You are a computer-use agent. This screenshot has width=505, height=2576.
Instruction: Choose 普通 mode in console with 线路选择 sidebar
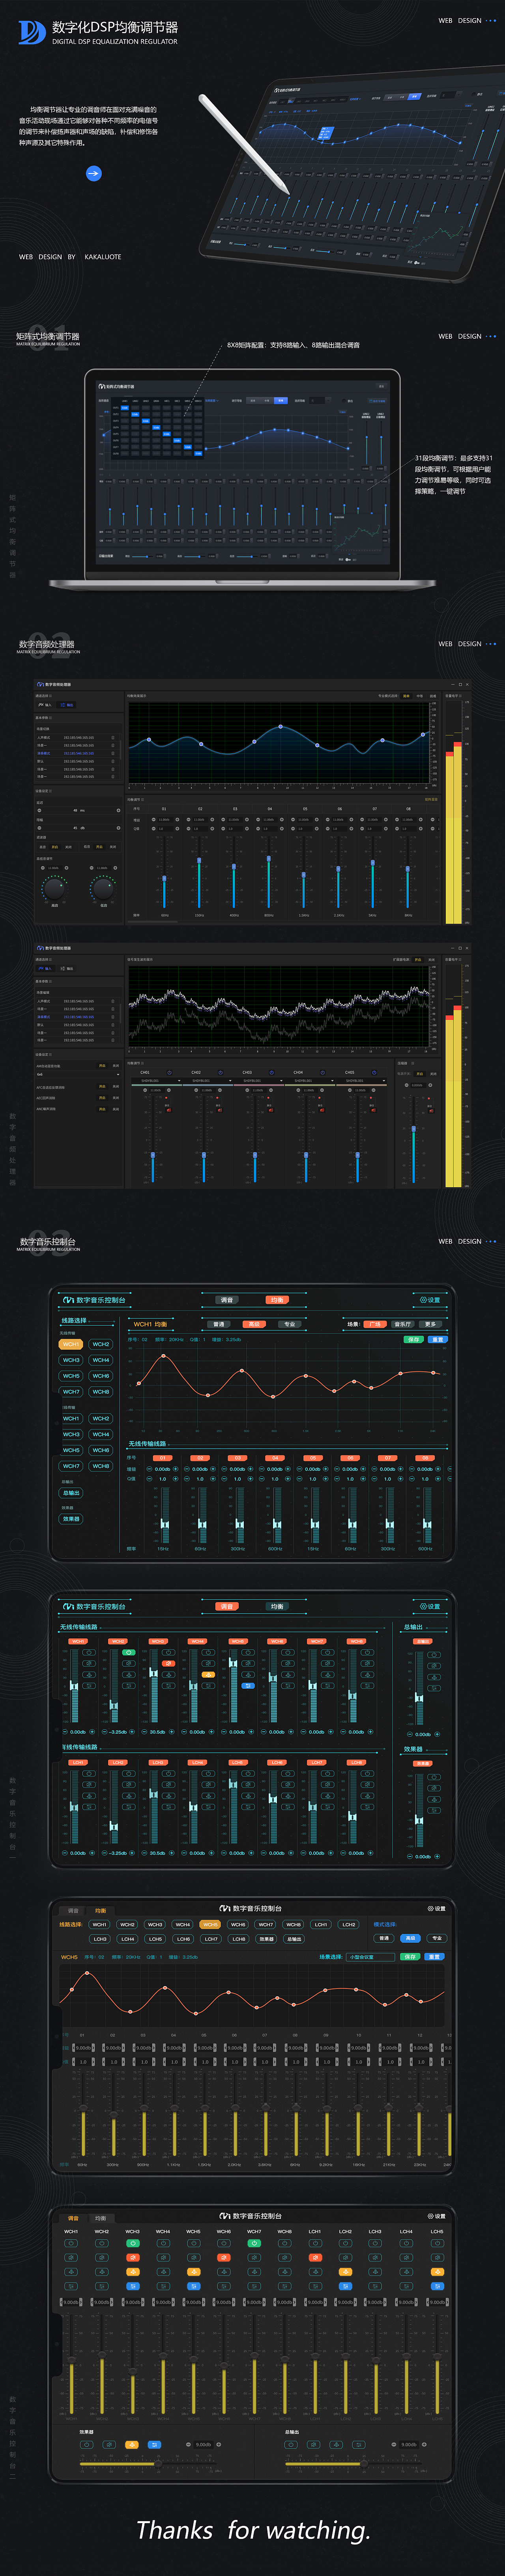pos(219,1324)
